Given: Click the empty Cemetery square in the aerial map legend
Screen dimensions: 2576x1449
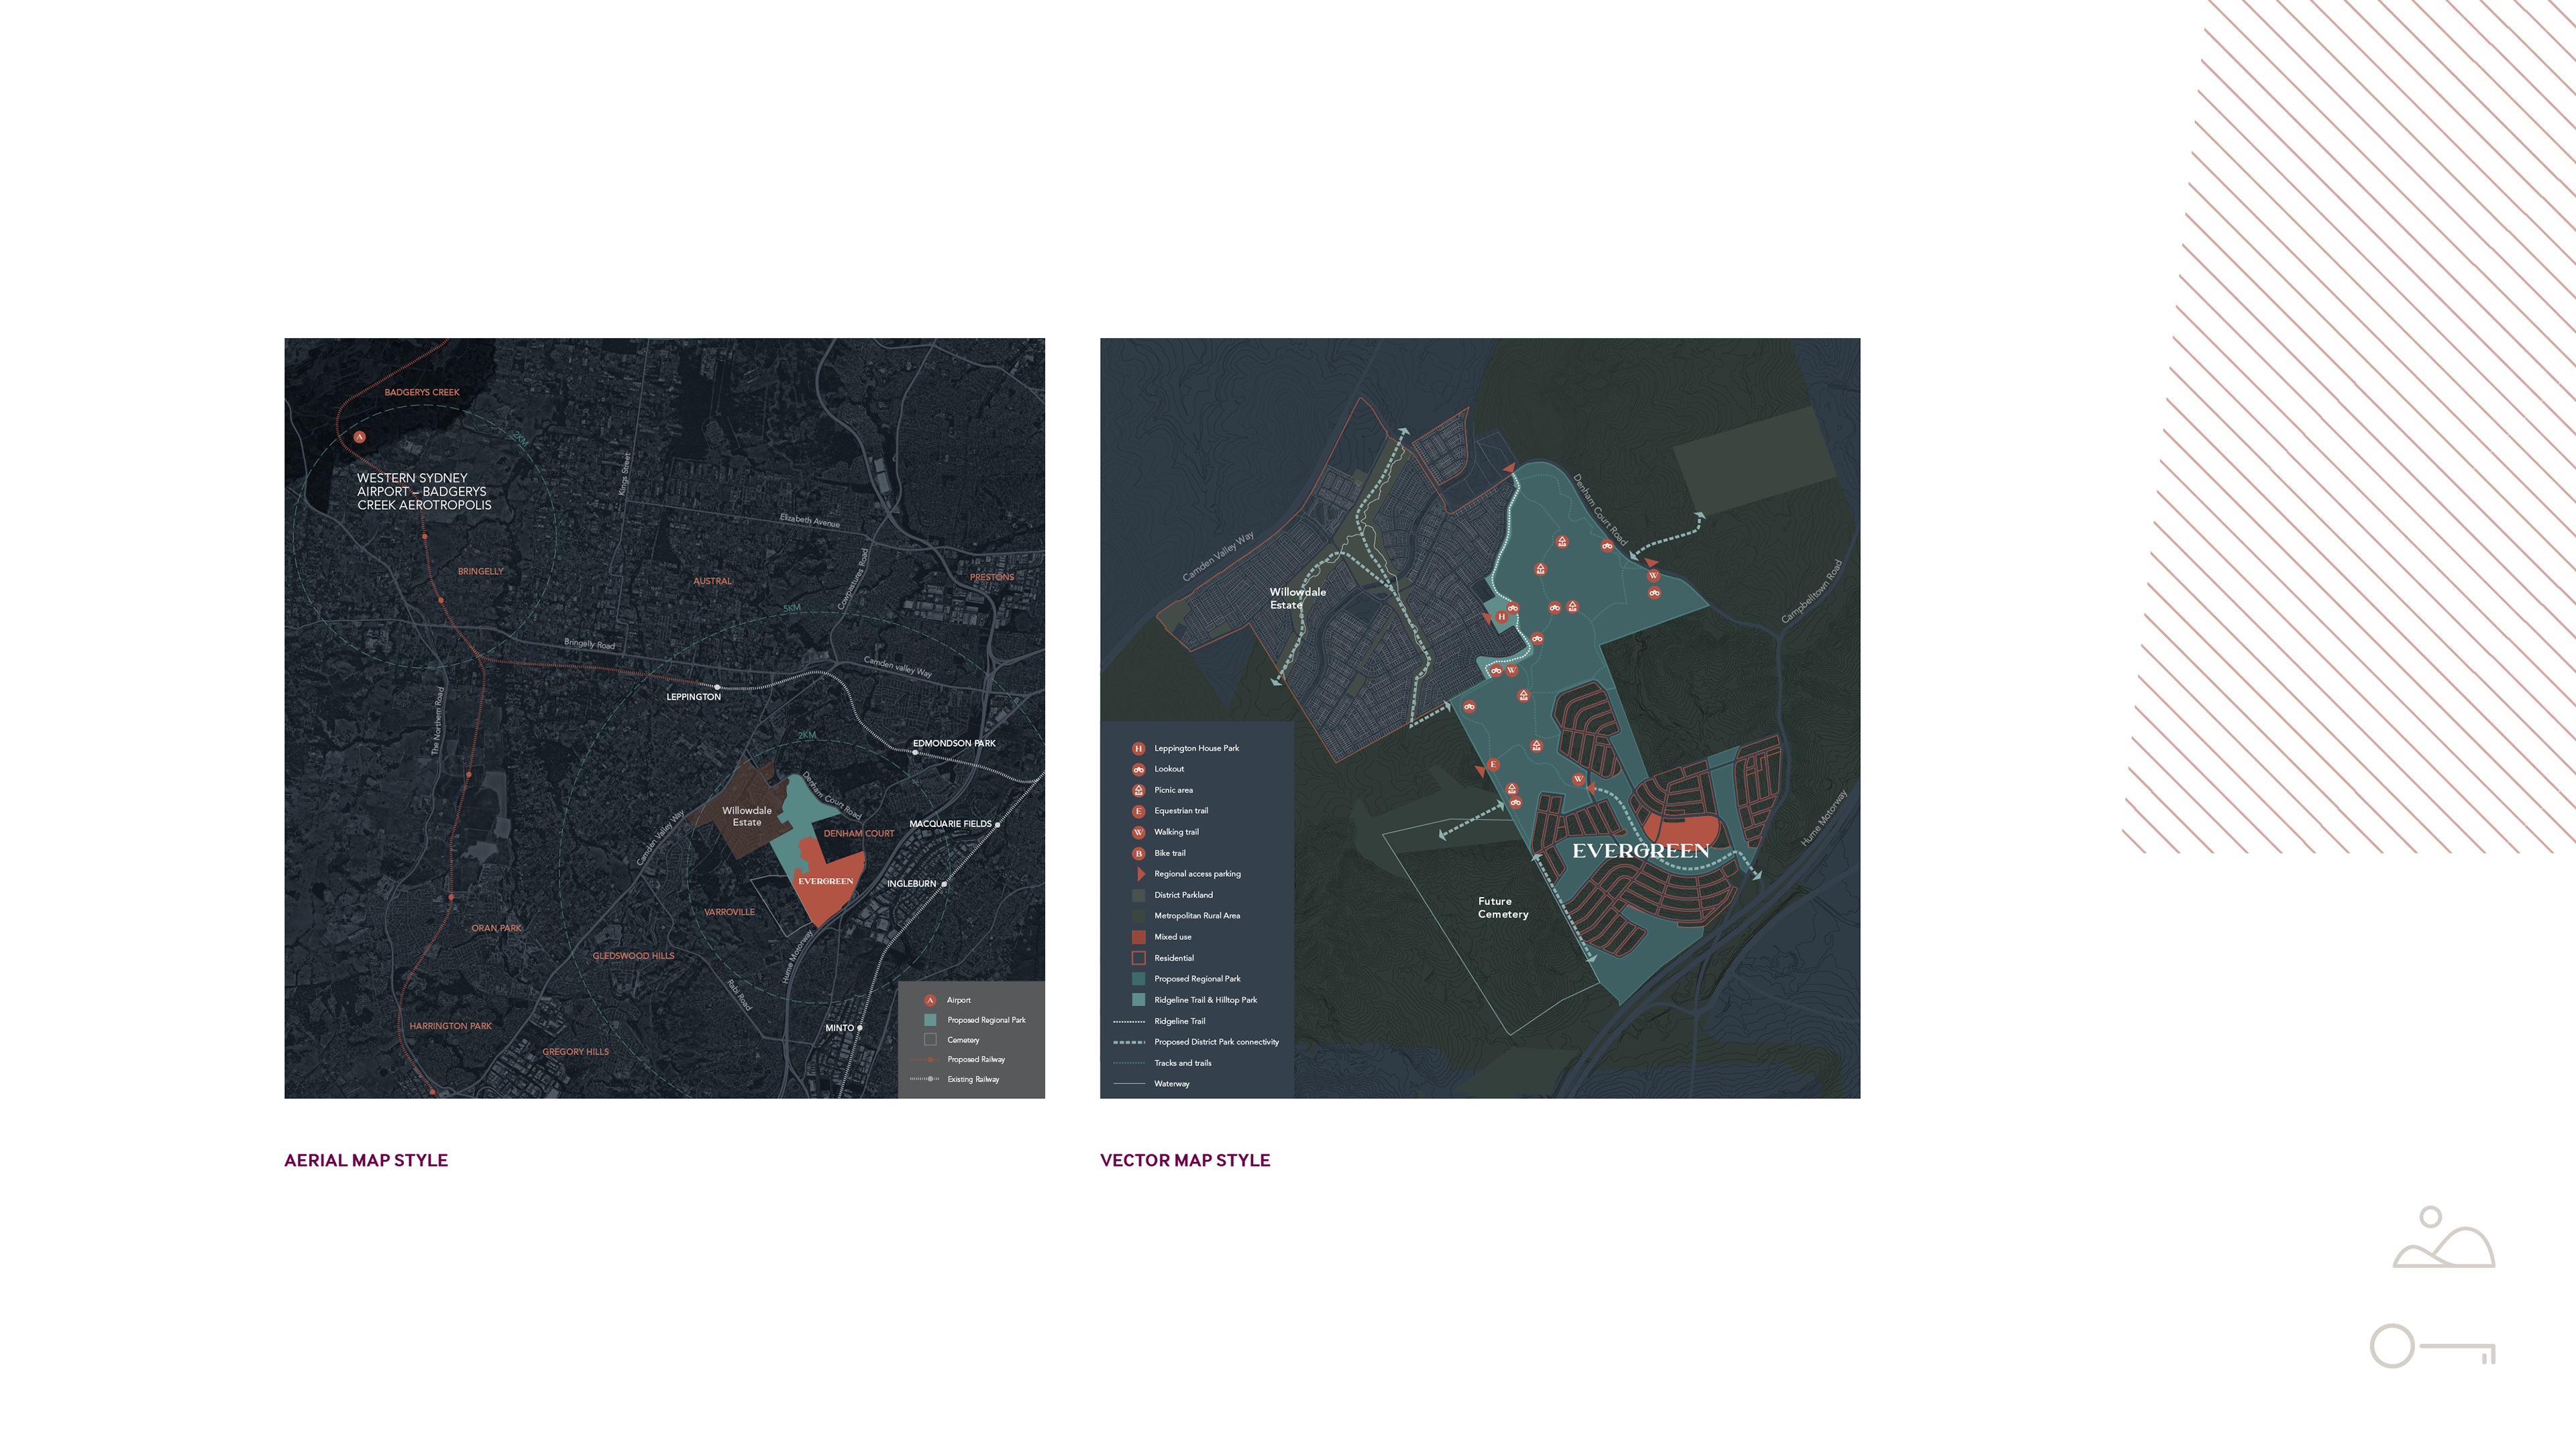Looking at the screenshot, I should coord(930,1040).
